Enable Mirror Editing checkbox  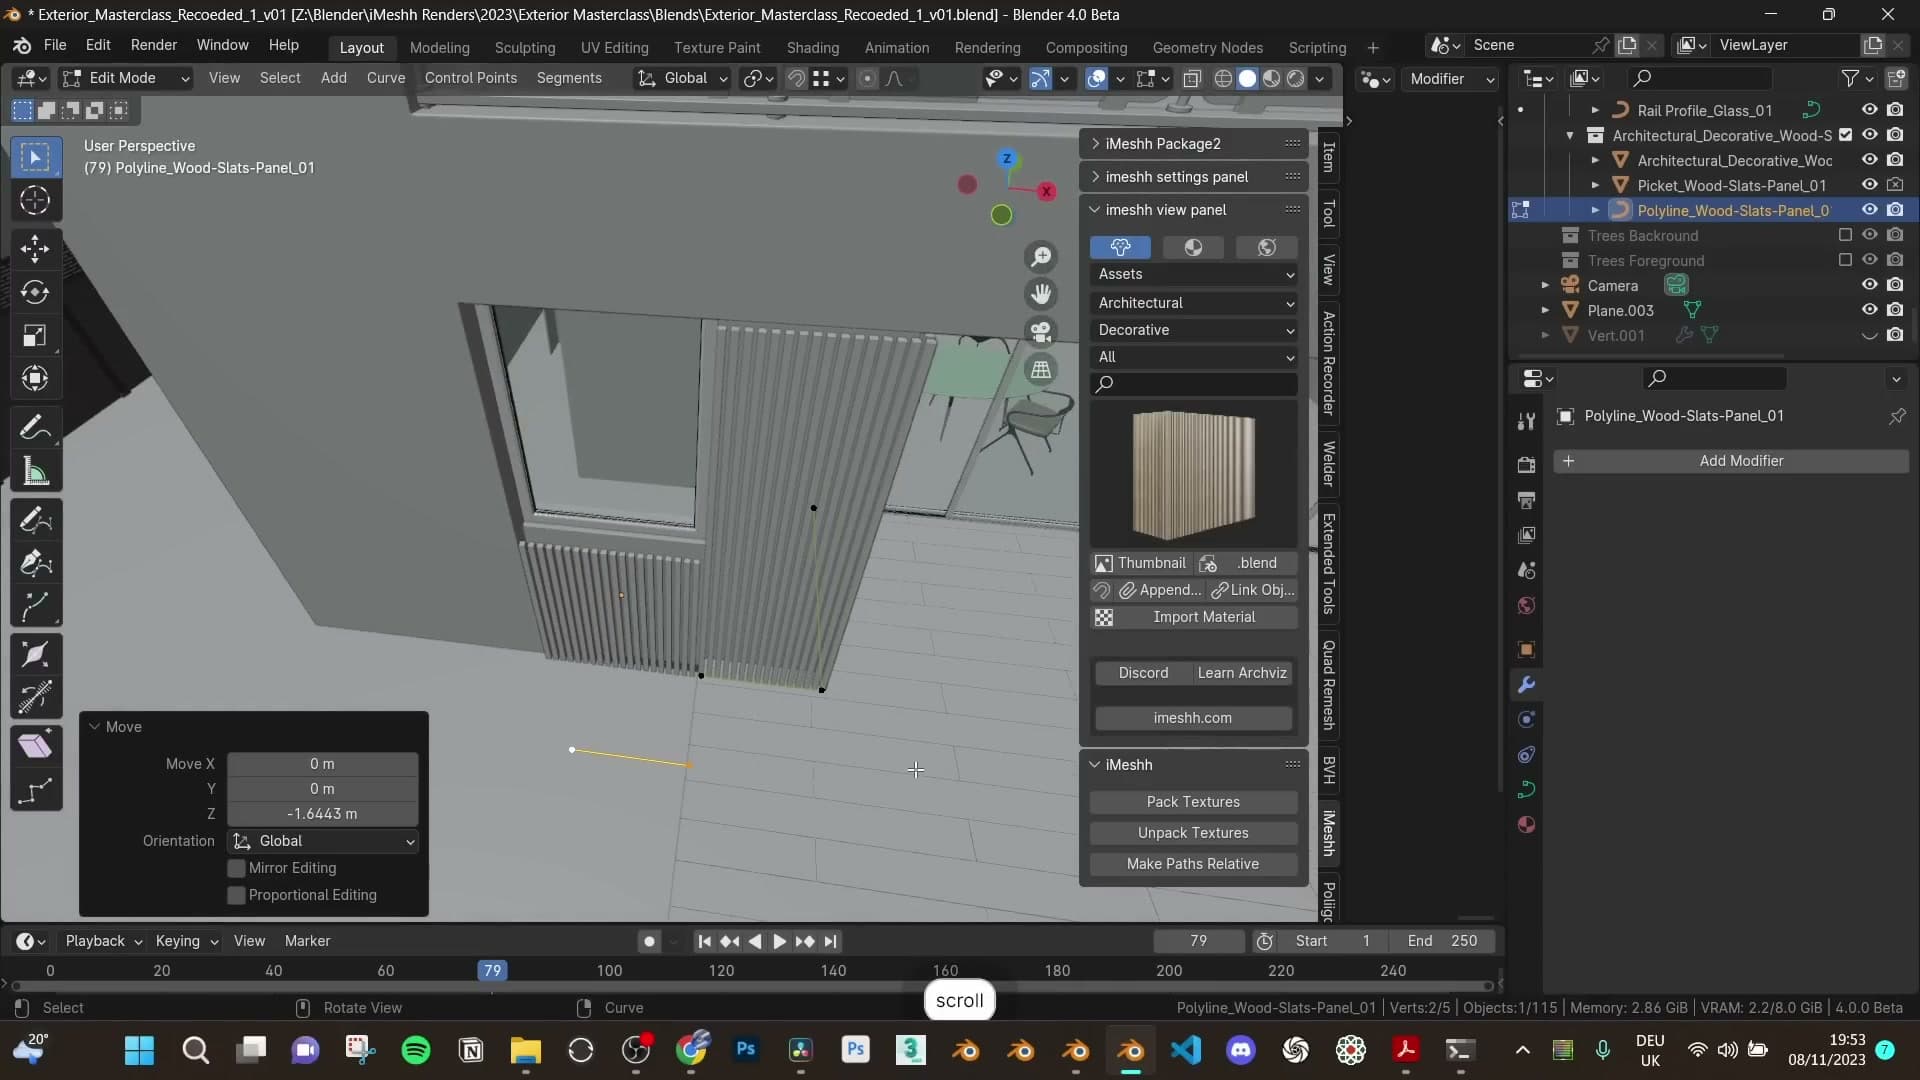point(237,868)
